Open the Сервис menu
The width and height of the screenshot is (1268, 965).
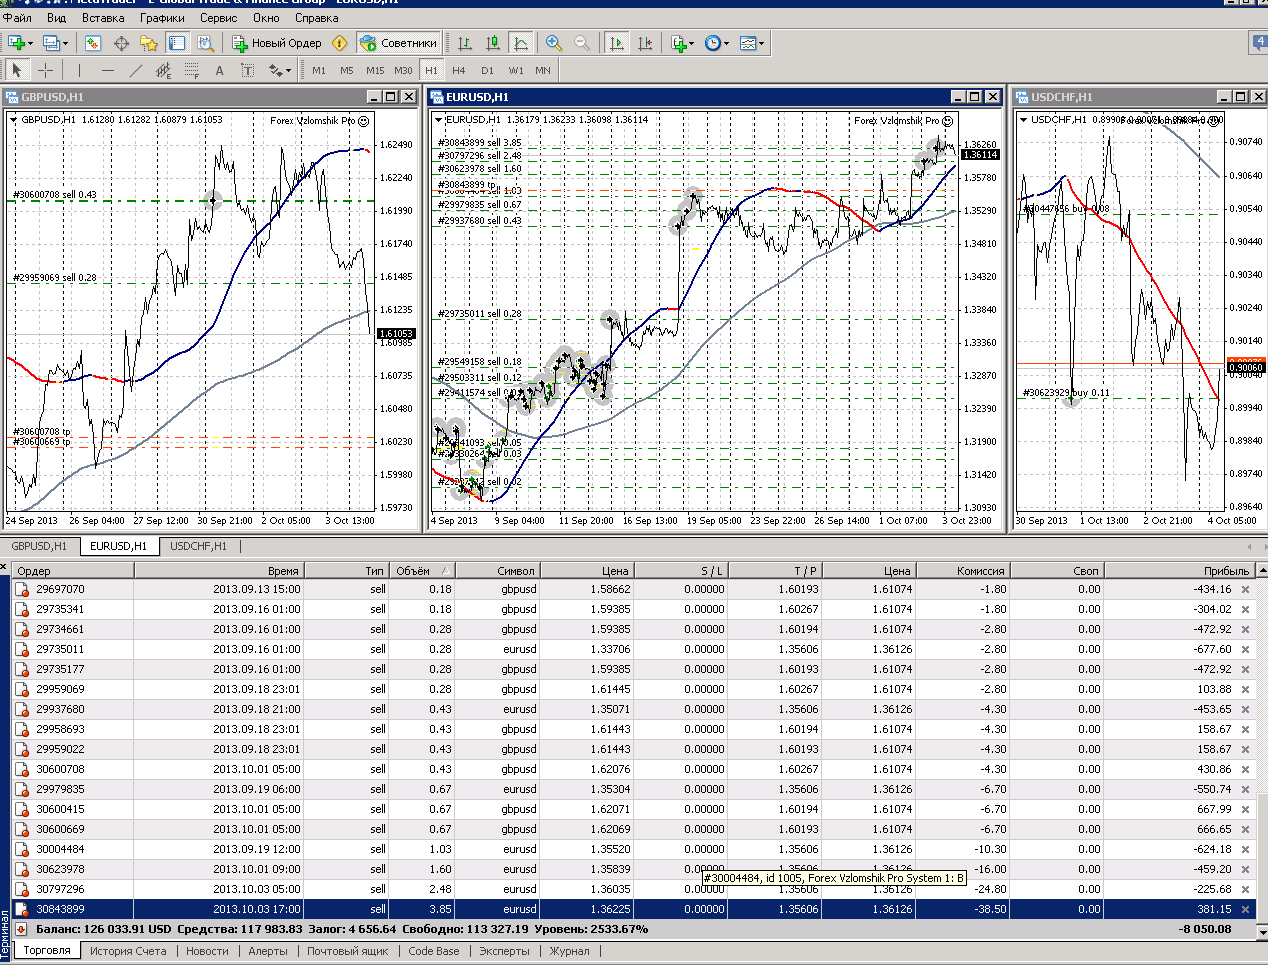[x=218, y=17]
